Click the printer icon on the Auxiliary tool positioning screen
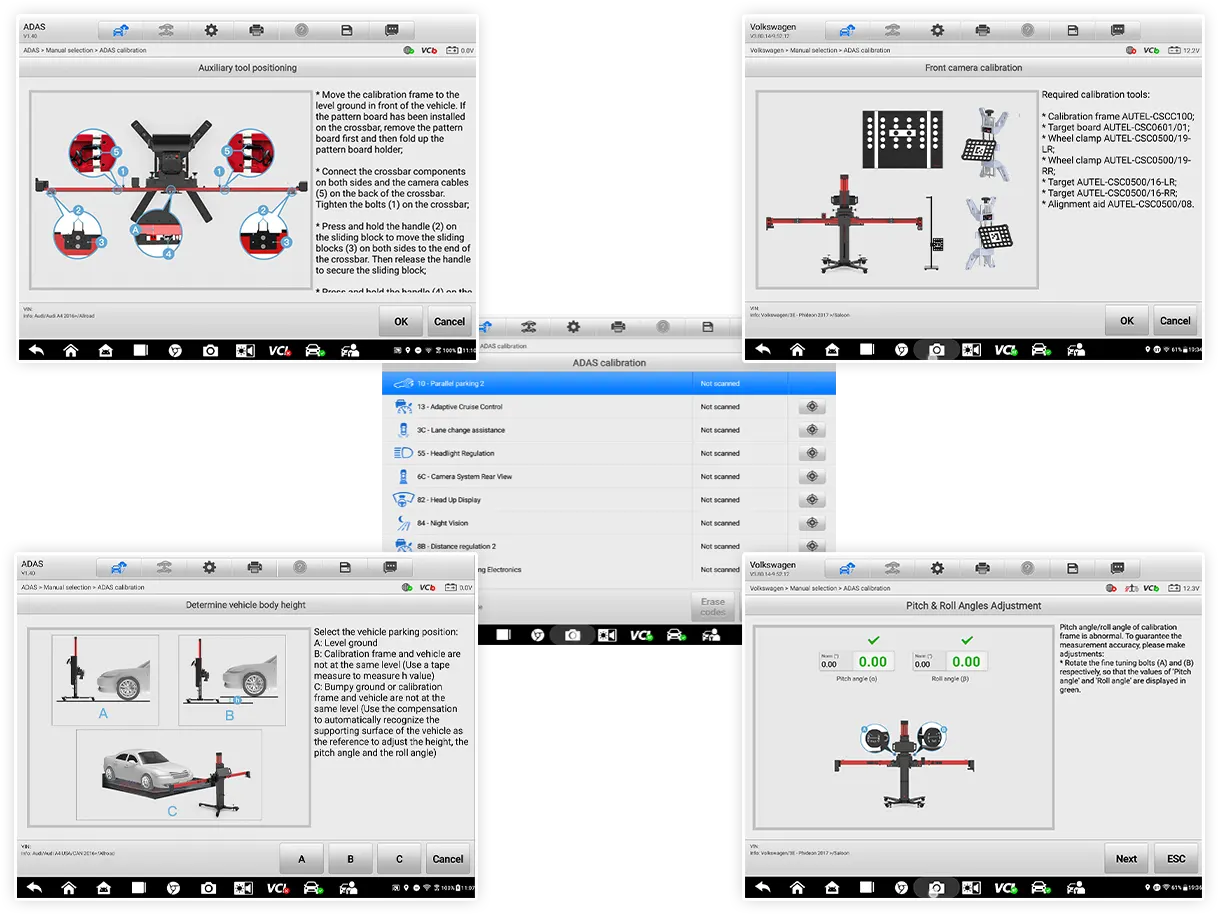1220x916 pixels. [x=256, y=30]
